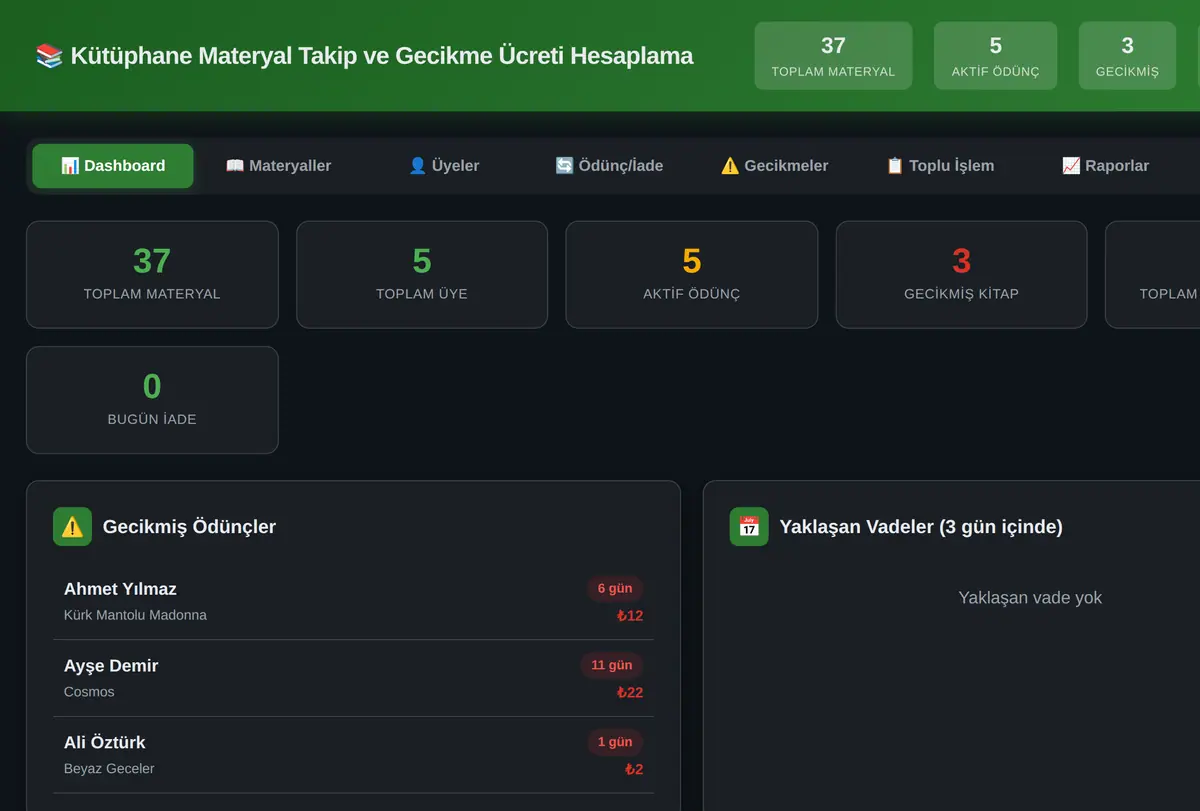Click the calendar icon beside Yaklaşan Vadeler
The width and height of the screenshot is (1200, 811).
tap(749, 527)
